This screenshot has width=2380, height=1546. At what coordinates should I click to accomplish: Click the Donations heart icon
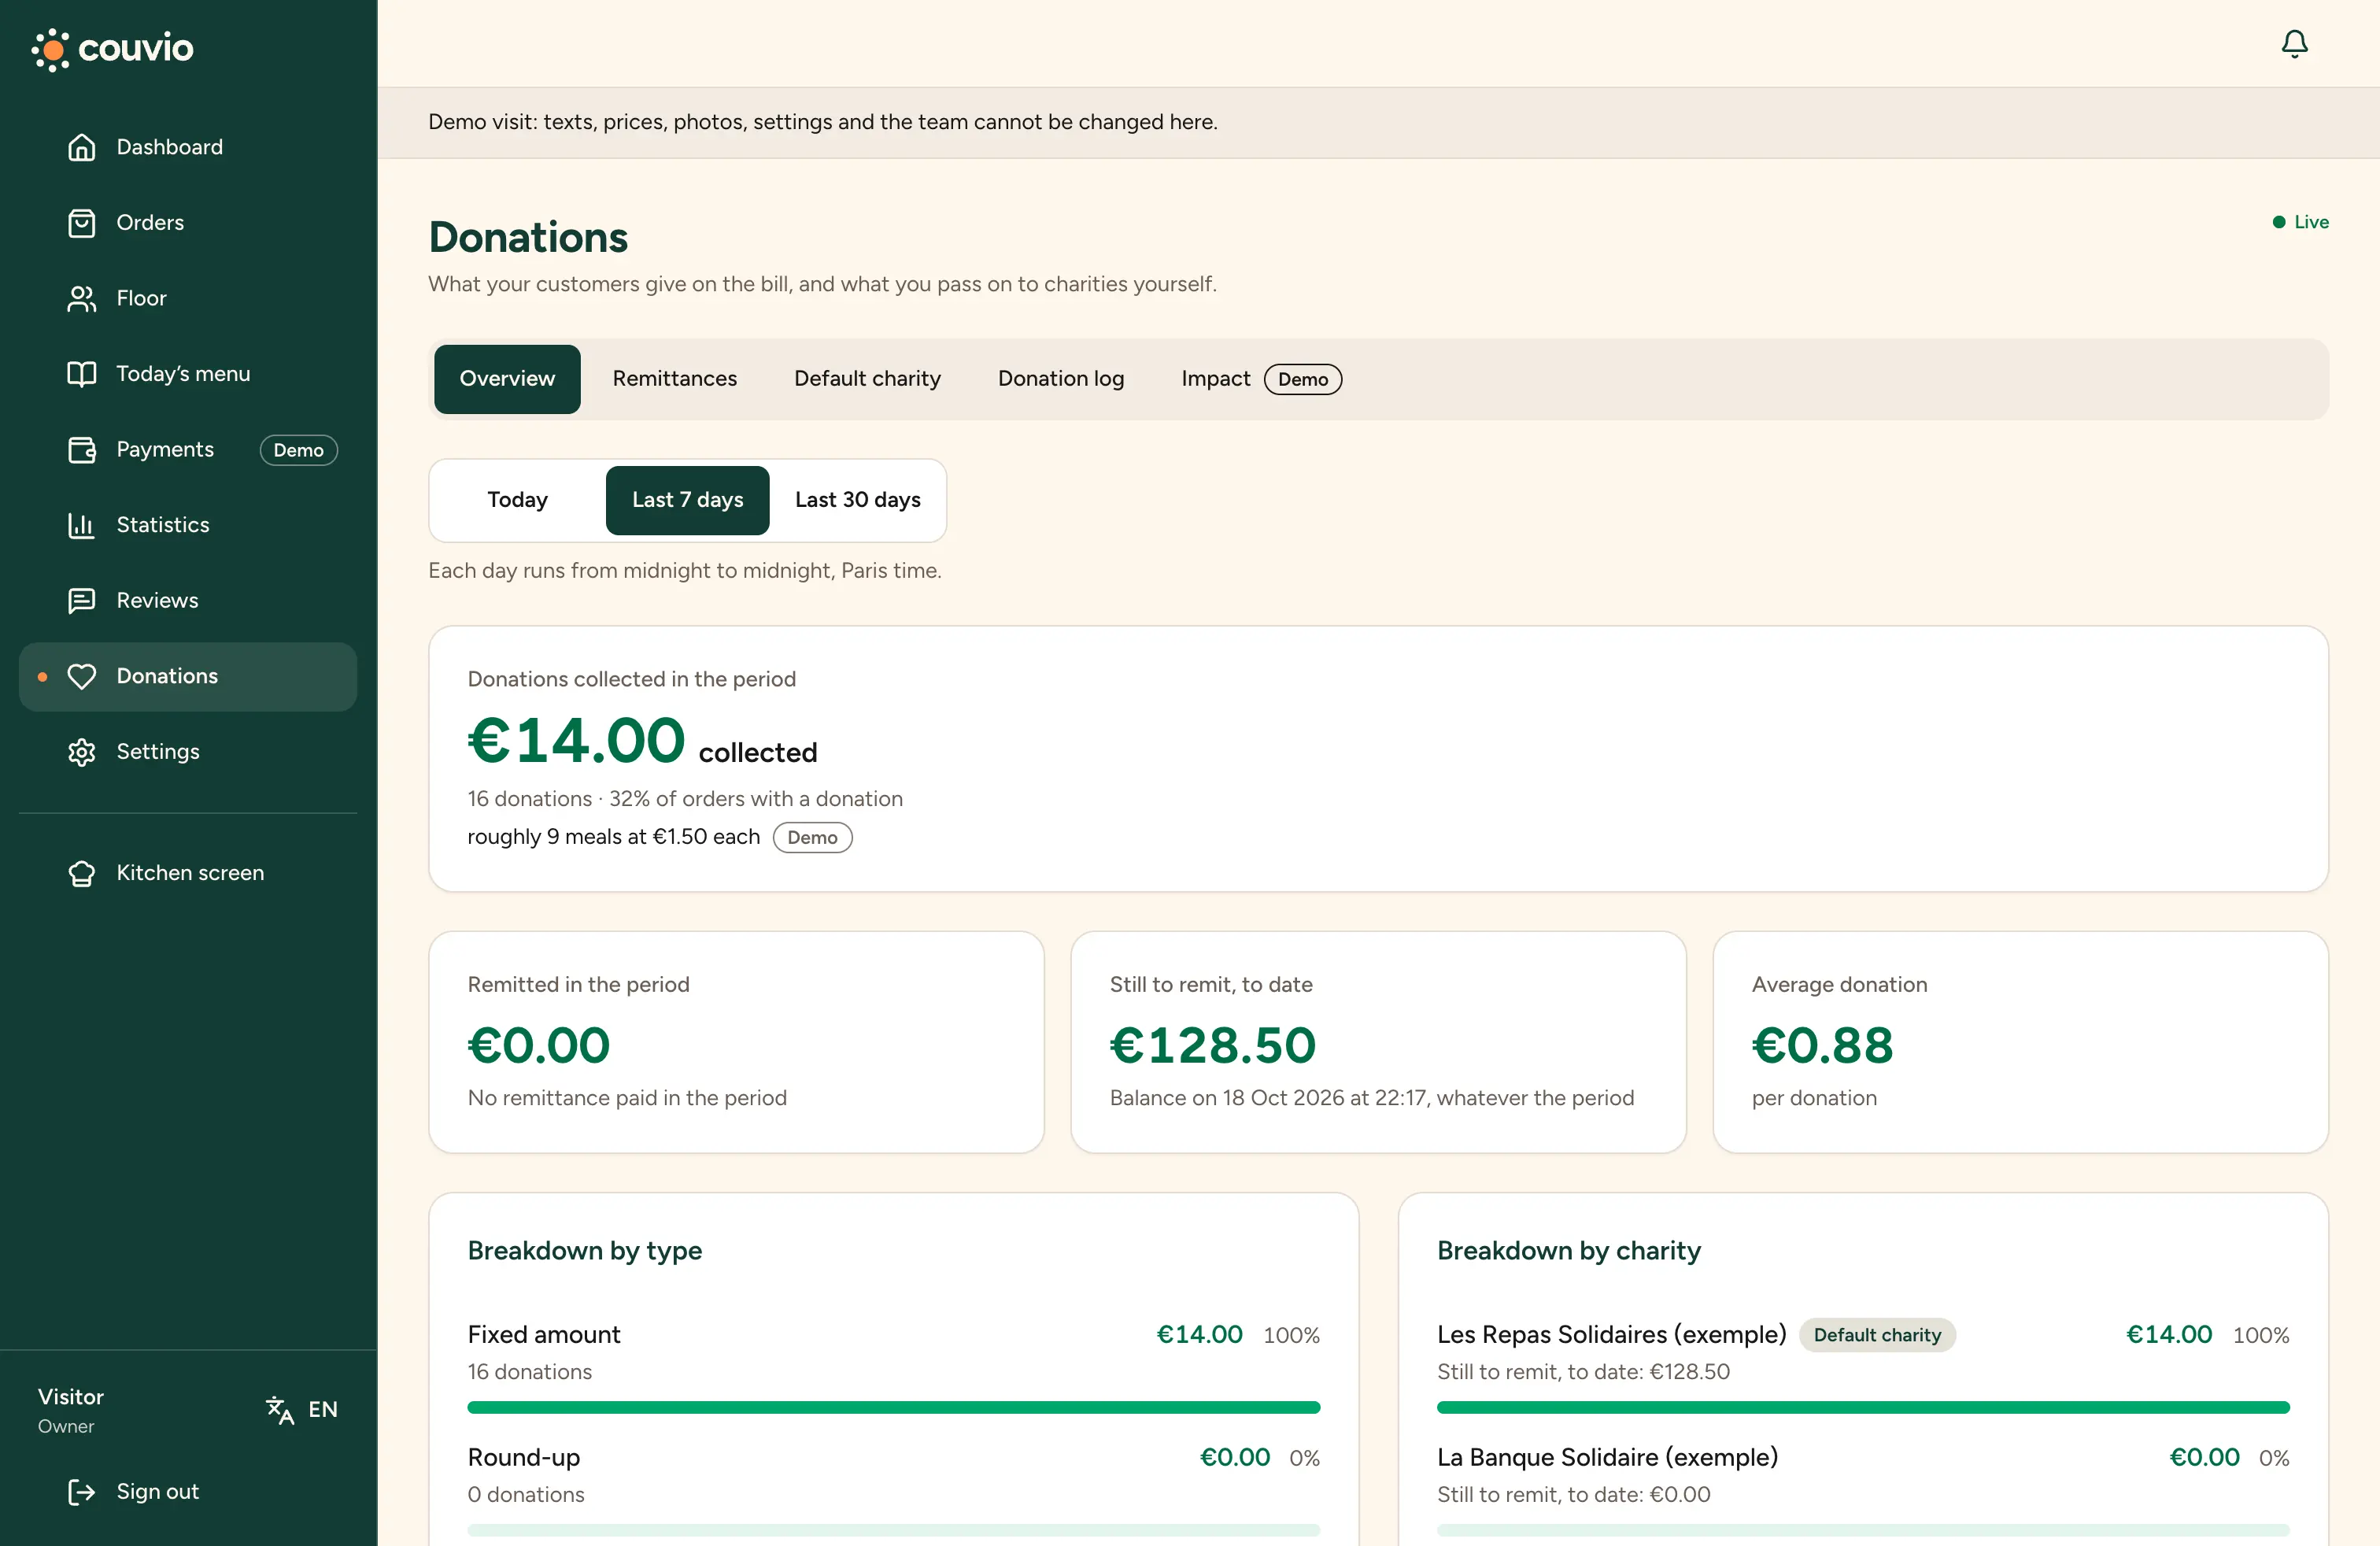click(x=82, y=677)
